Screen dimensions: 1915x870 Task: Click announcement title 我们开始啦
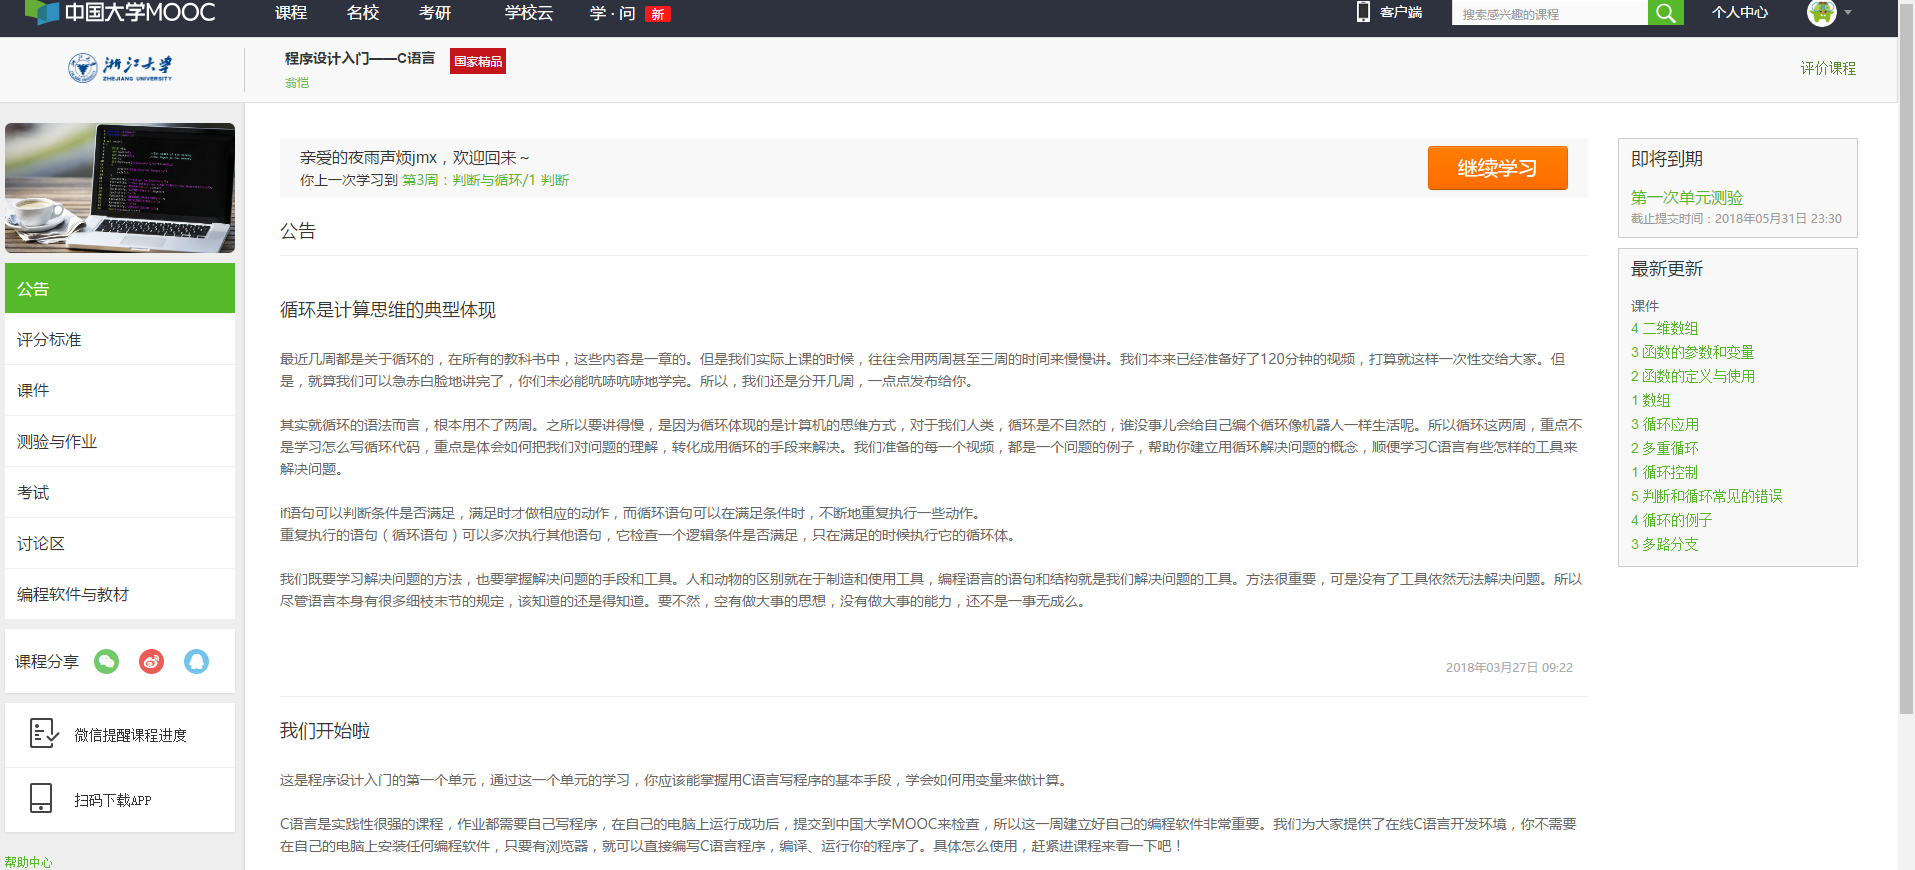pyautogui.click(x=325, y=731)
